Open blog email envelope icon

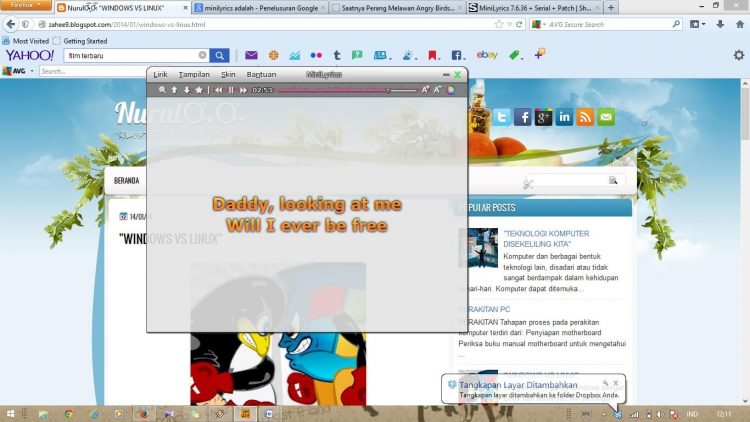click(606, 117)
